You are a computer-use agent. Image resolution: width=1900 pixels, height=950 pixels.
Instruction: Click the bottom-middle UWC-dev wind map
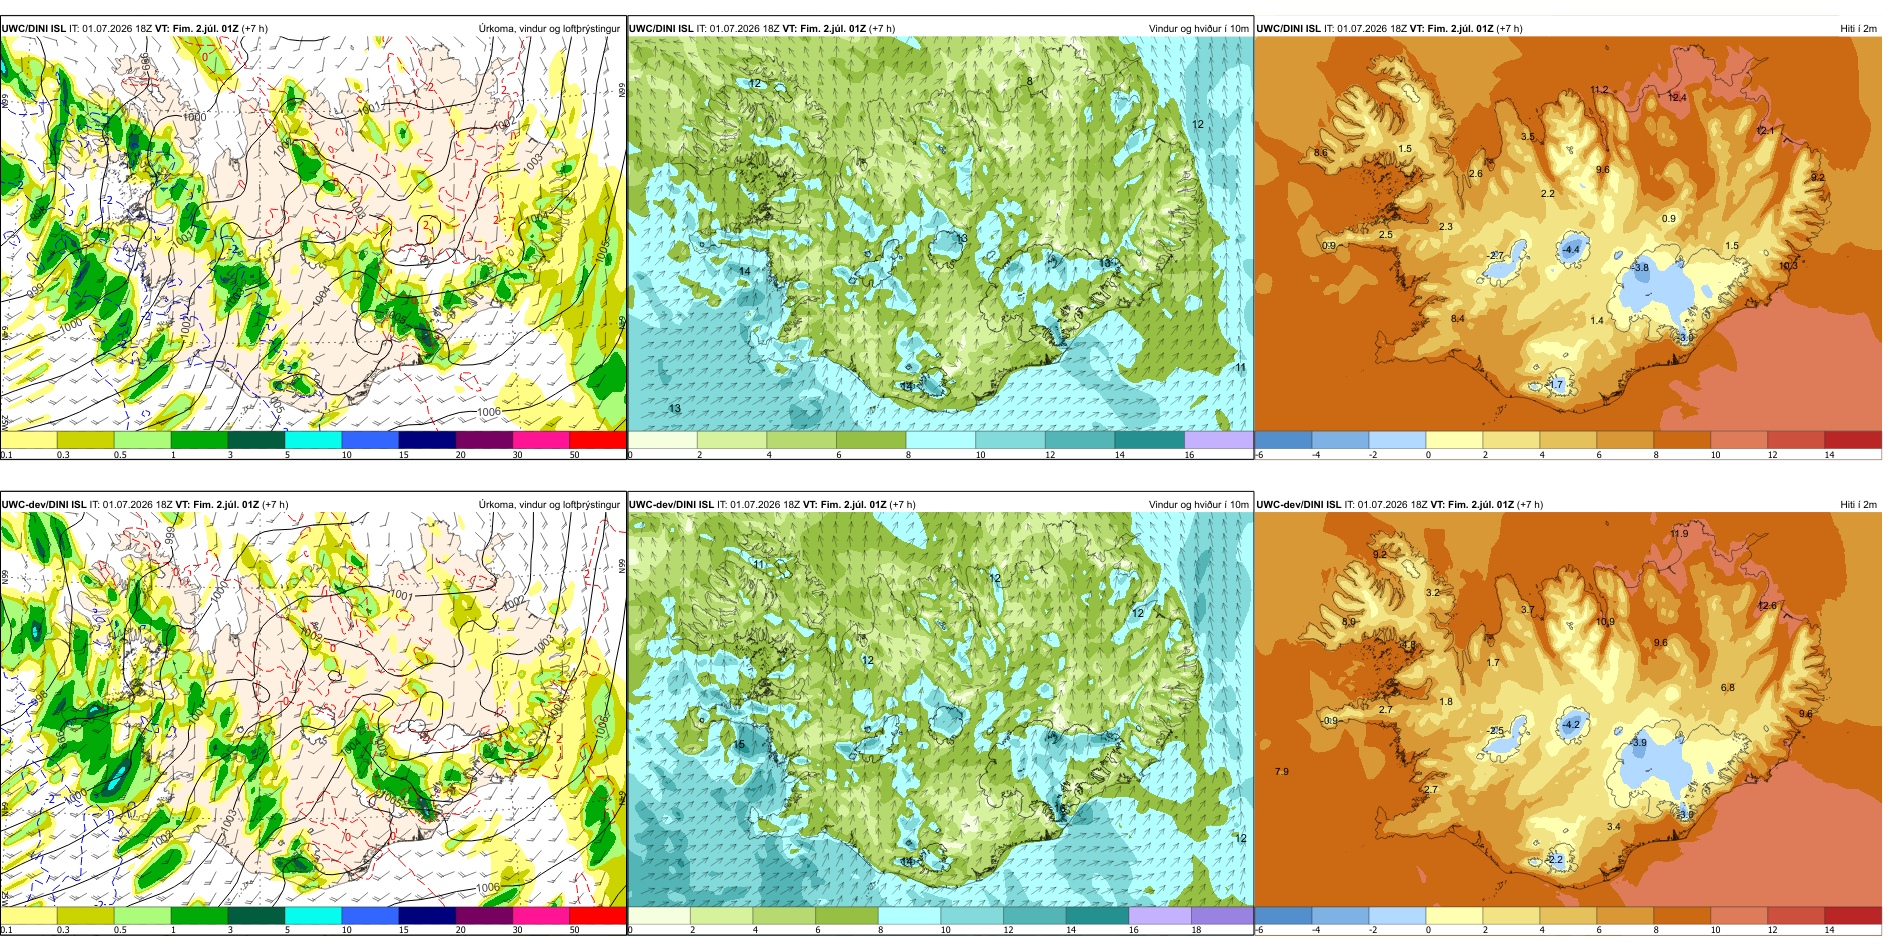click(940, 710)
